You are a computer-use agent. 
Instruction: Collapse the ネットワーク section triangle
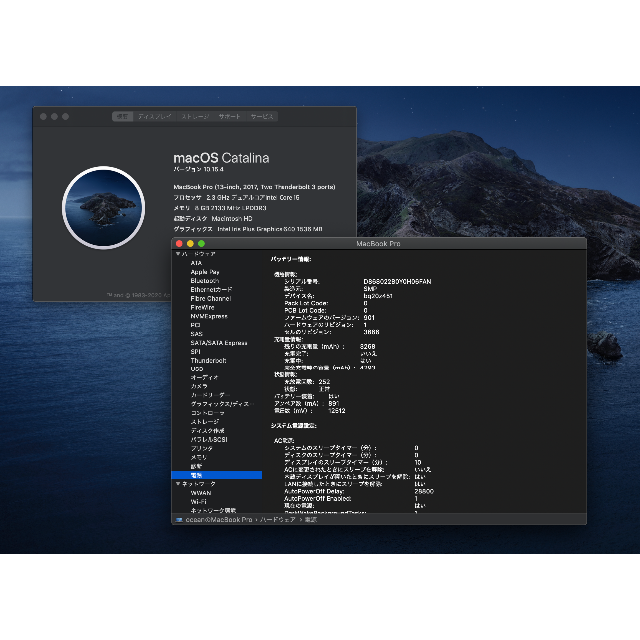point(178,484)
